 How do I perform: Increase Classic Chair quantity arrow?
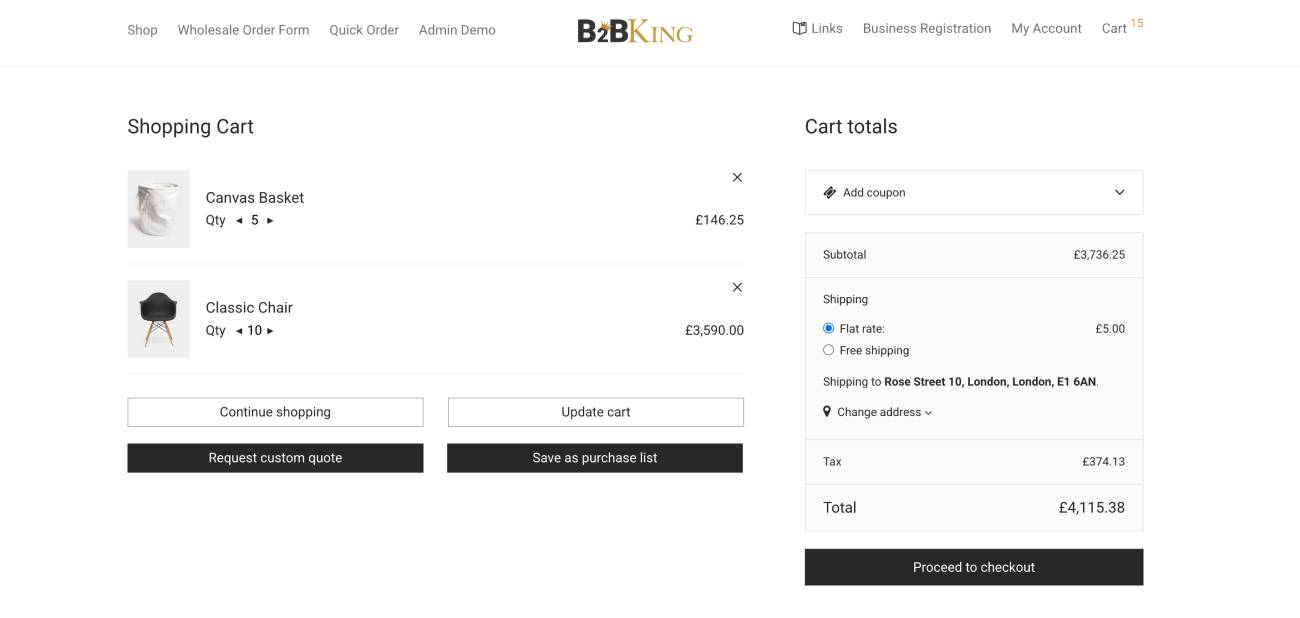(270, 330)
